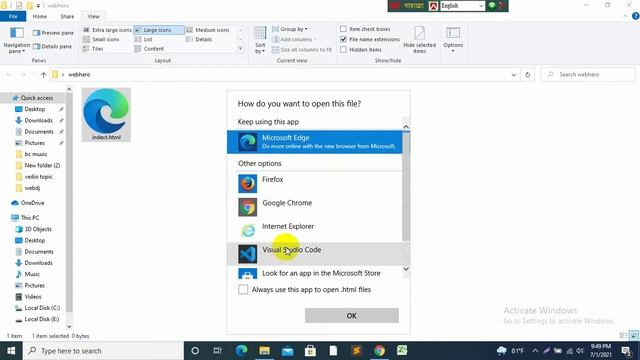Click Size all columns to fit
Viewport: 640px width, 360px height.
coord(302,50)
